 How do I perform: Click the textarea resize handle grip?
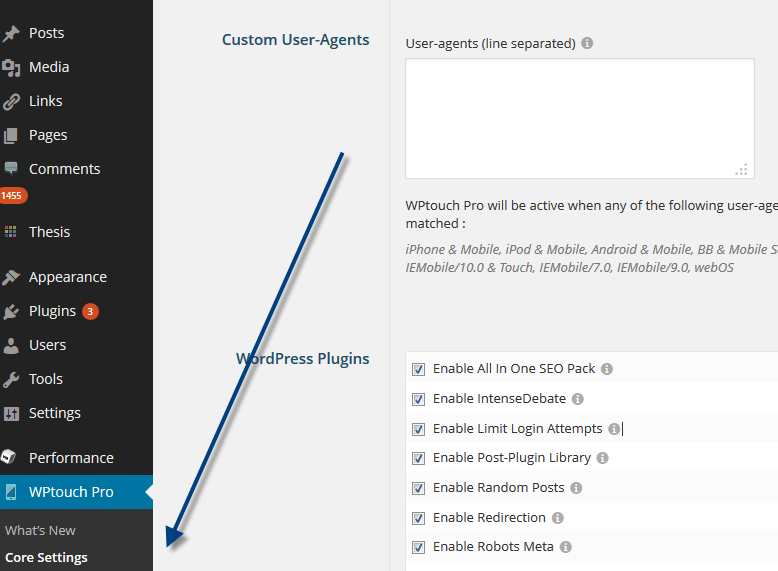pos(742,170)
